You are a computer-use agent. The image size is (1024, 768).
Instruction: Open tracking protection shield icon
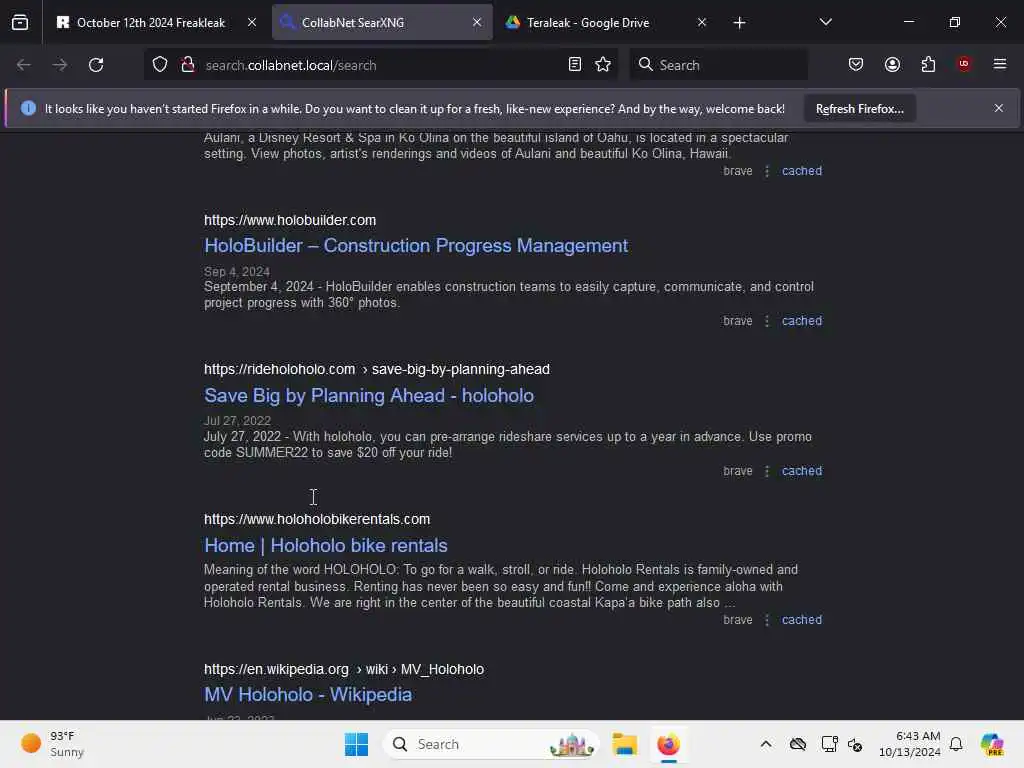160,65
